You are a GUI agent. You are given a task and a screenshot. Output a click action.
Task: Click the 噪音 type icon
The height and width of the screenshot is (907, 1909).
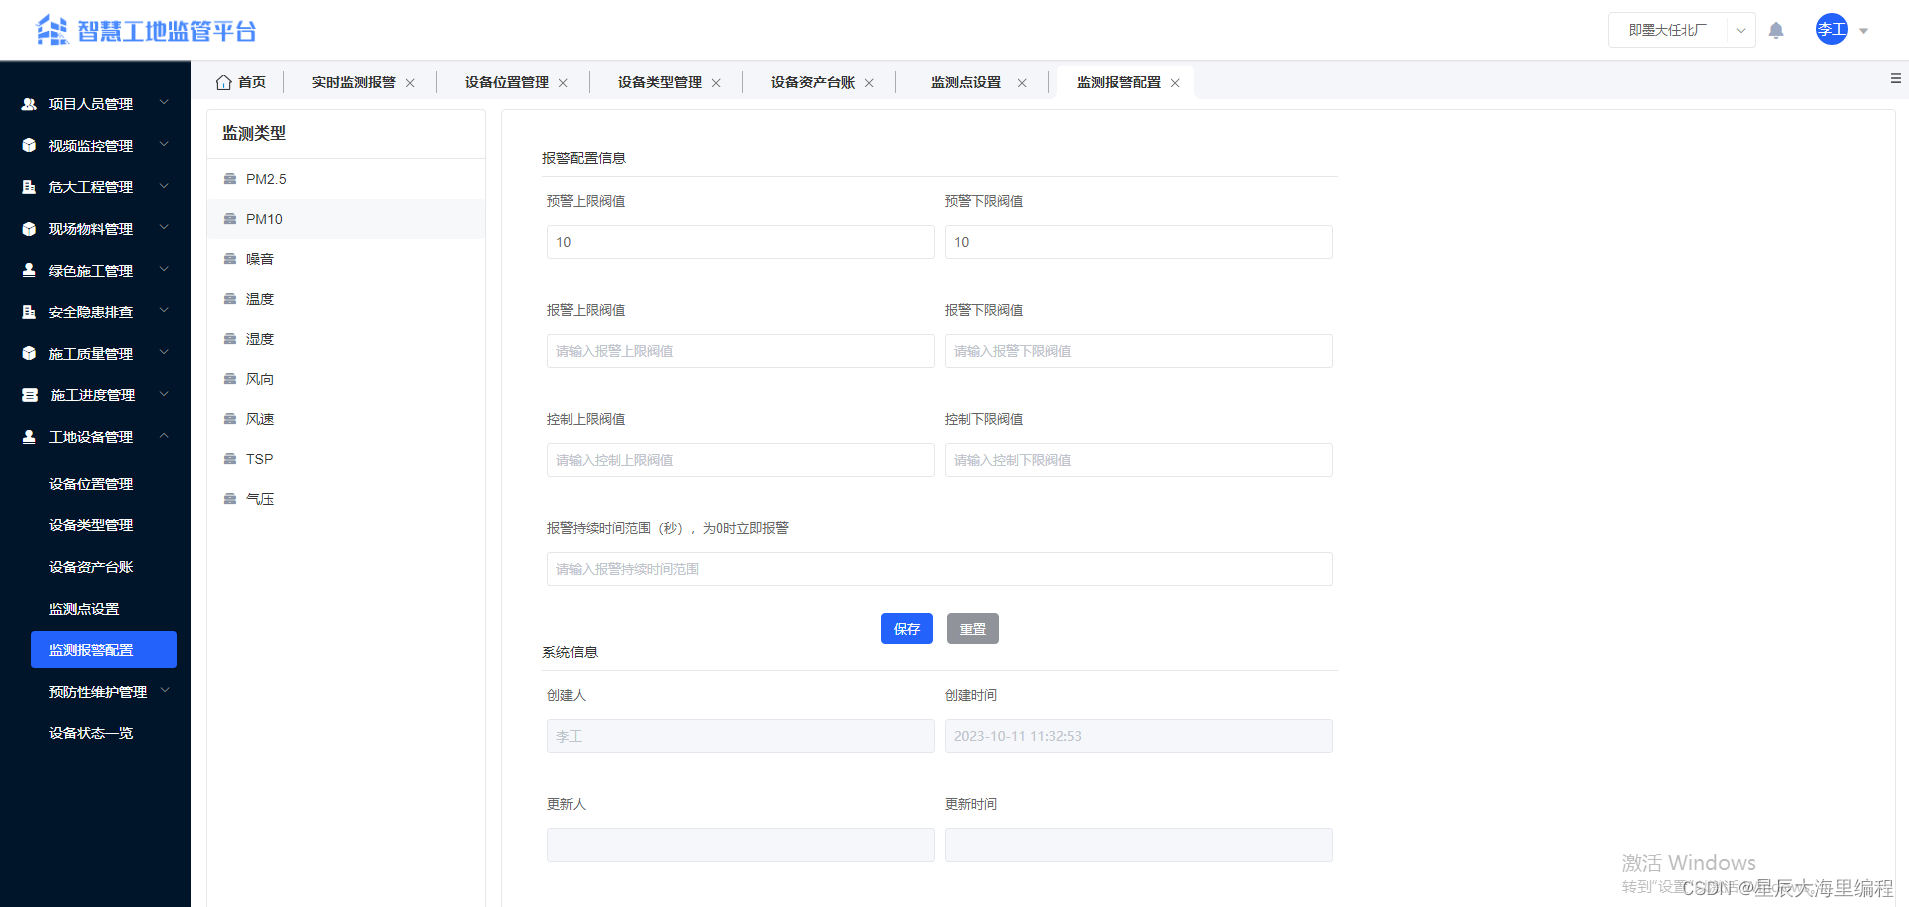click(230, 259)
